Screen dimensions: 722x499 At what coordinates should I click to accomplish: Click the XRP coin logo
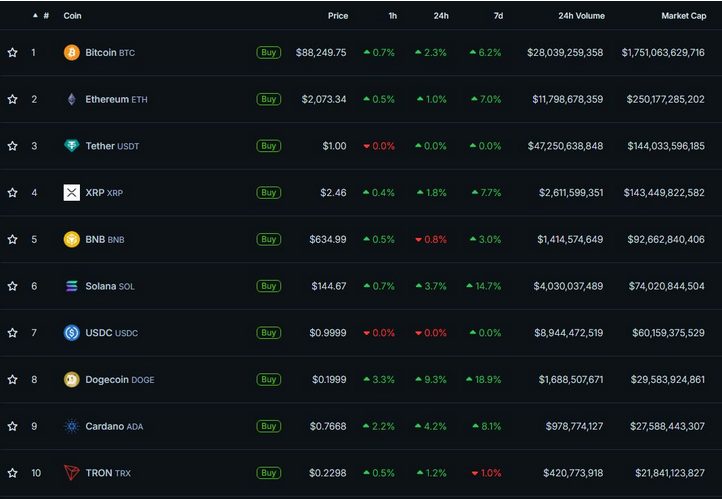pos(71,192)
